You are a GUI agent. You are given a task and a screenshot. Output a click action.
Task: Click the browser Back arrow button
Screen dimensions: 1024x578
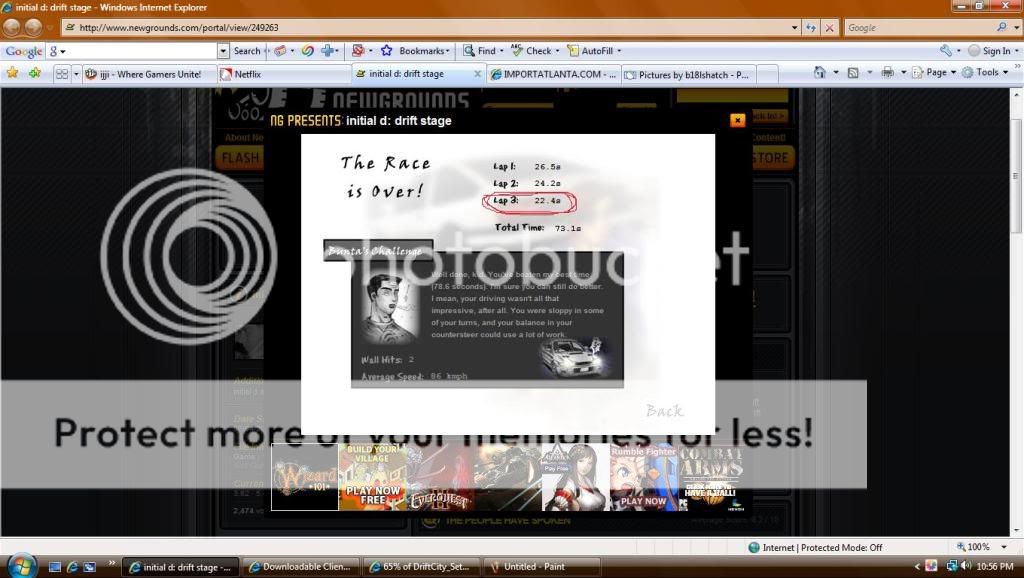click(13, 28)
